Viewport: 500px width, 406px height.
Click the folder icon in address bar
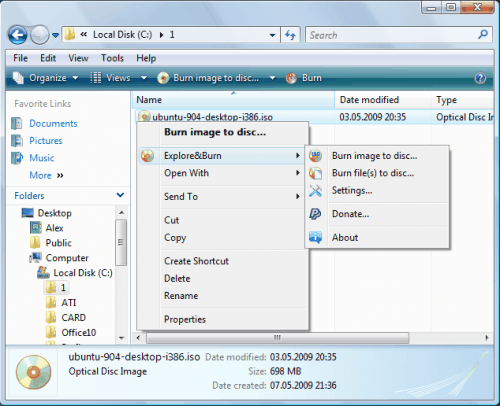tap(70, 34)
